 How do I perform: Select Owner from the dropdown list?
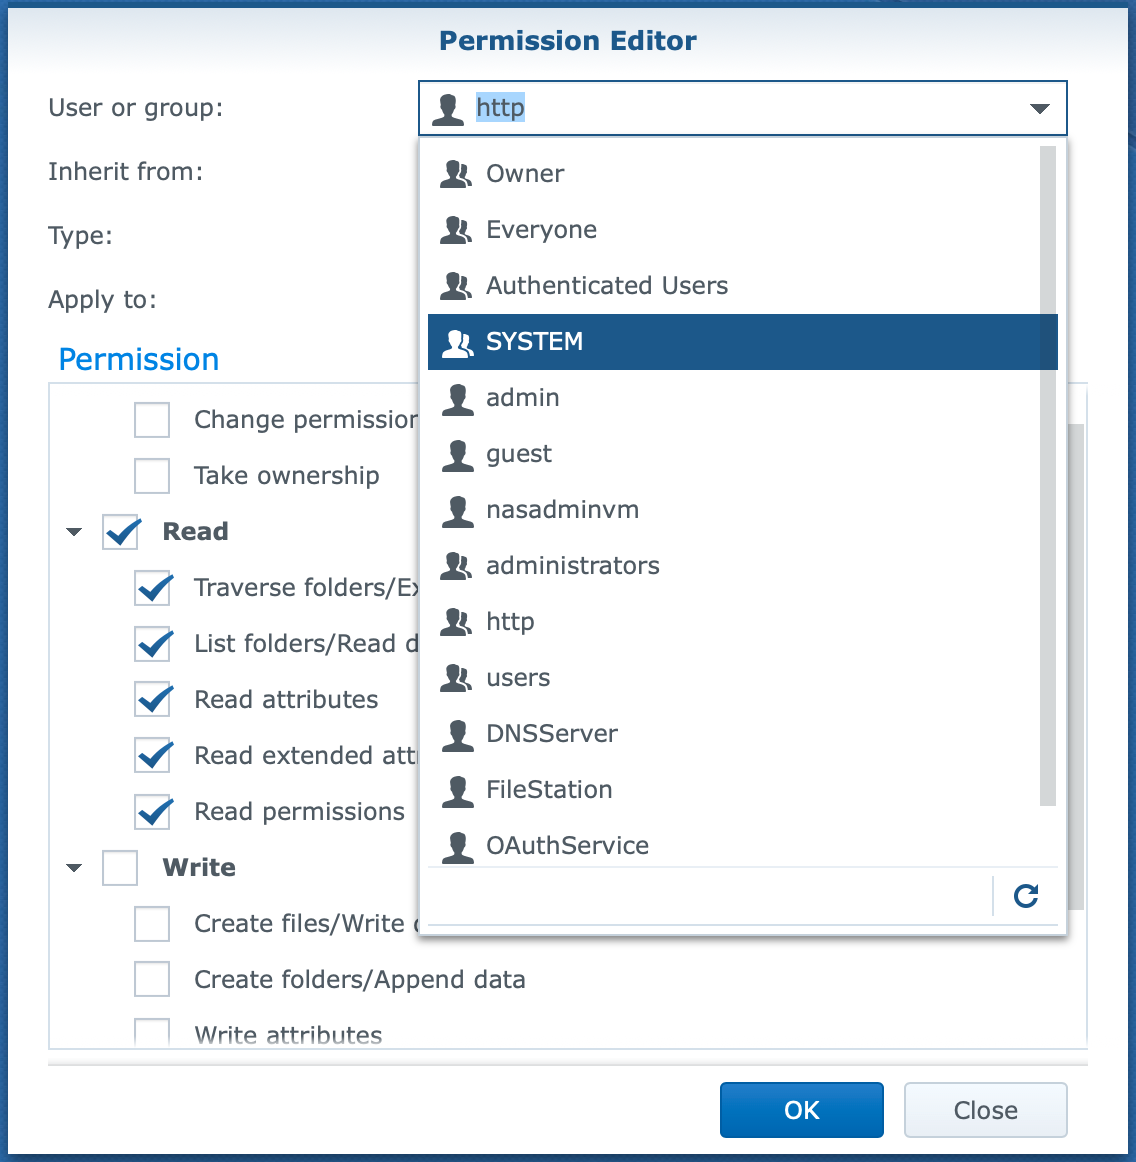[x=743, y=174]
